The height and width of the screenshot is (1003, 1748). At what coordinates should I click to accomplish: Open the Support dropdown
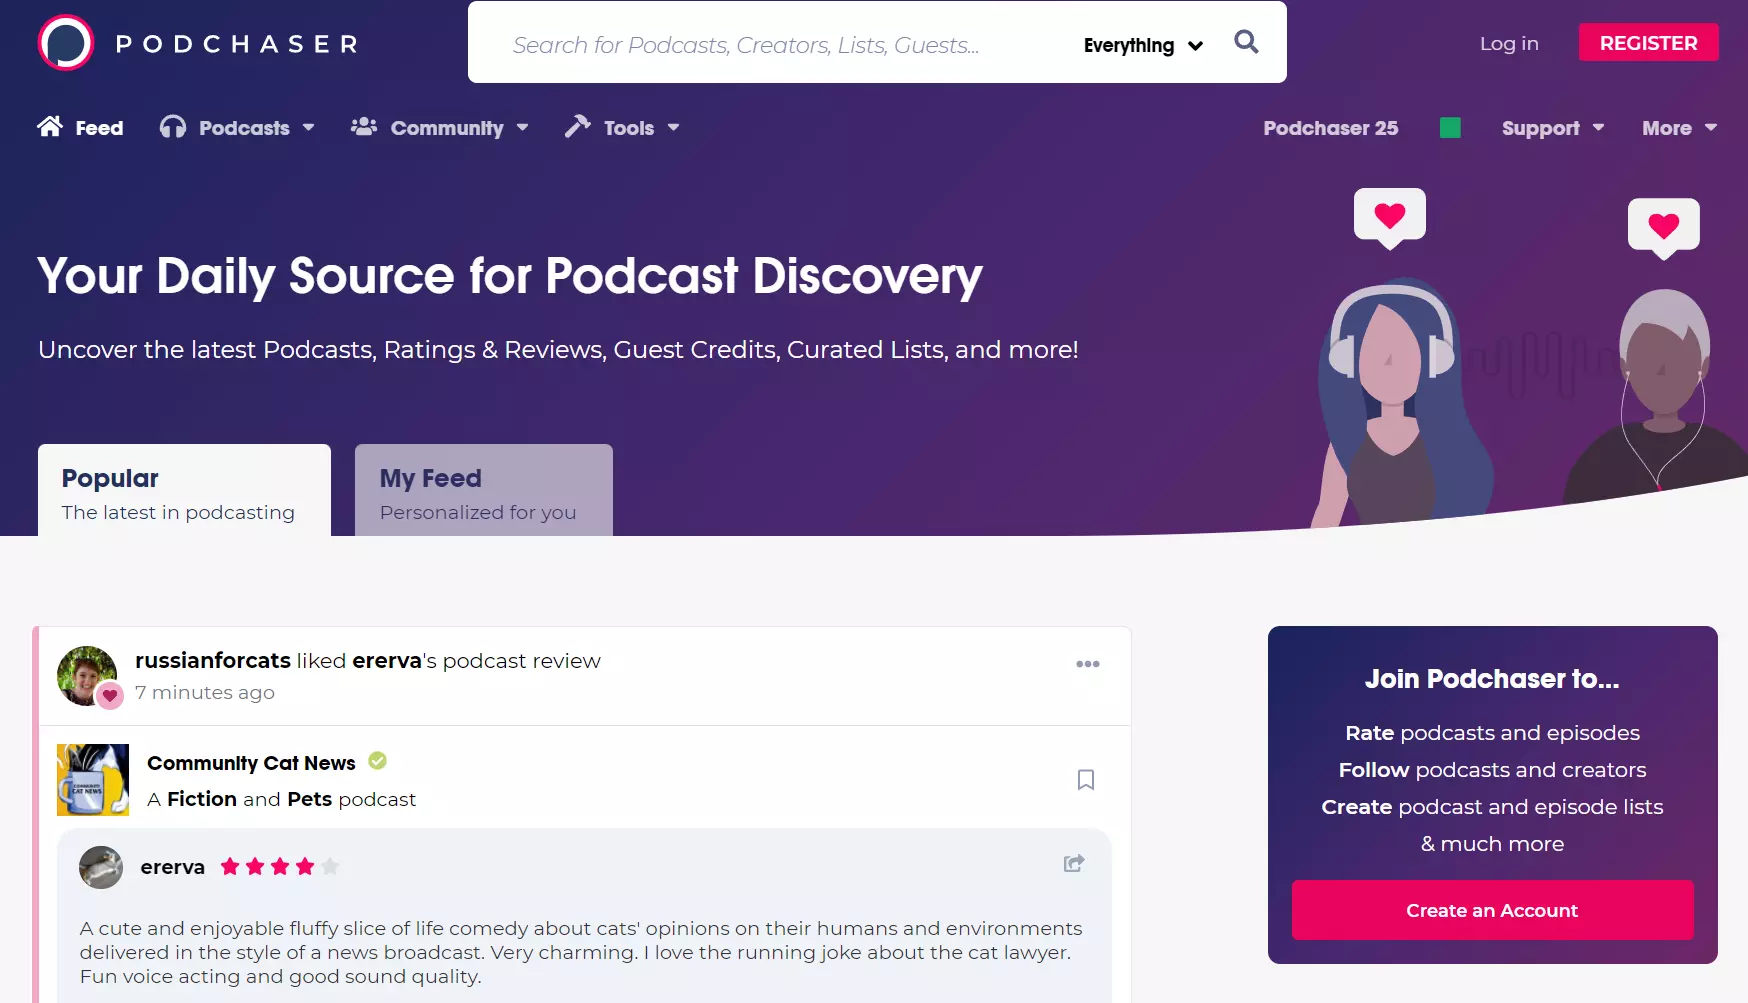pyautogui.click(x=1551, y=128)
